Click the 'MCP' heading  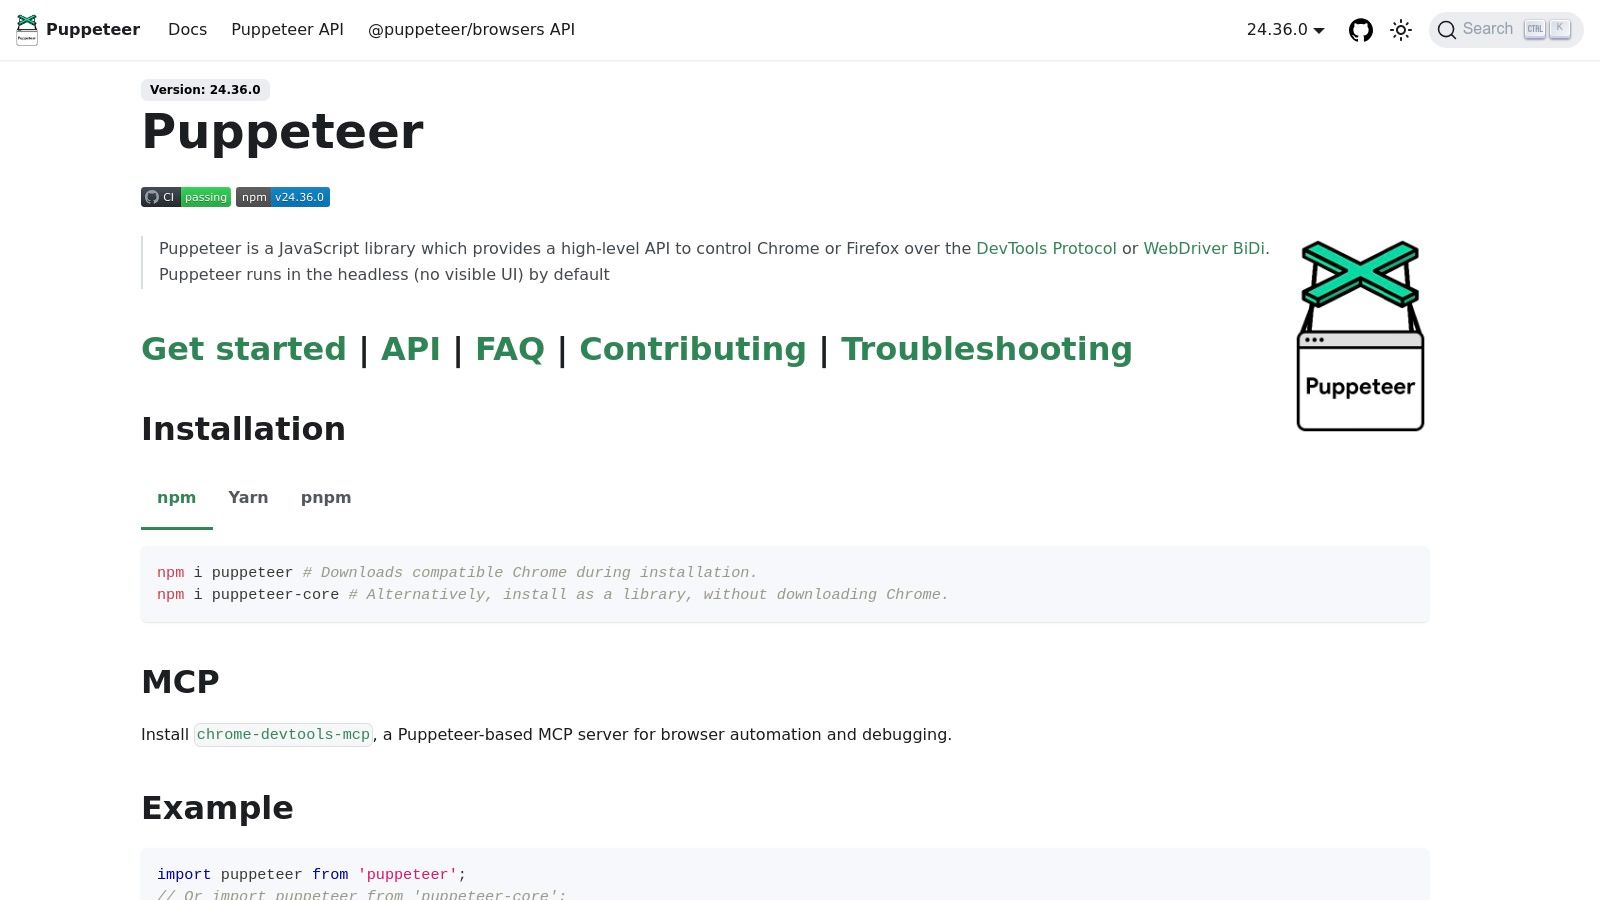pos(180,682)
